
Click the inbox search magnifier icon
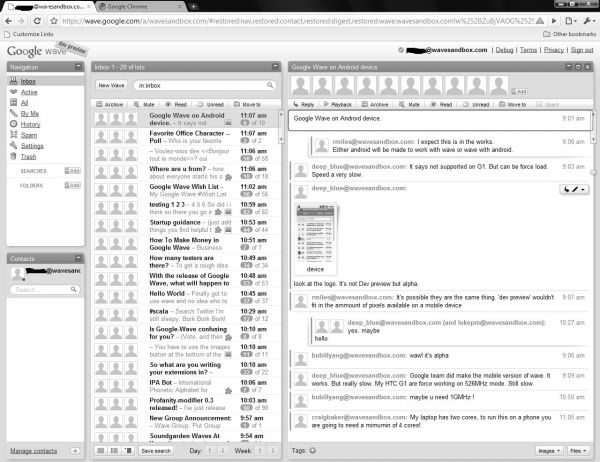tap(270, 85)
